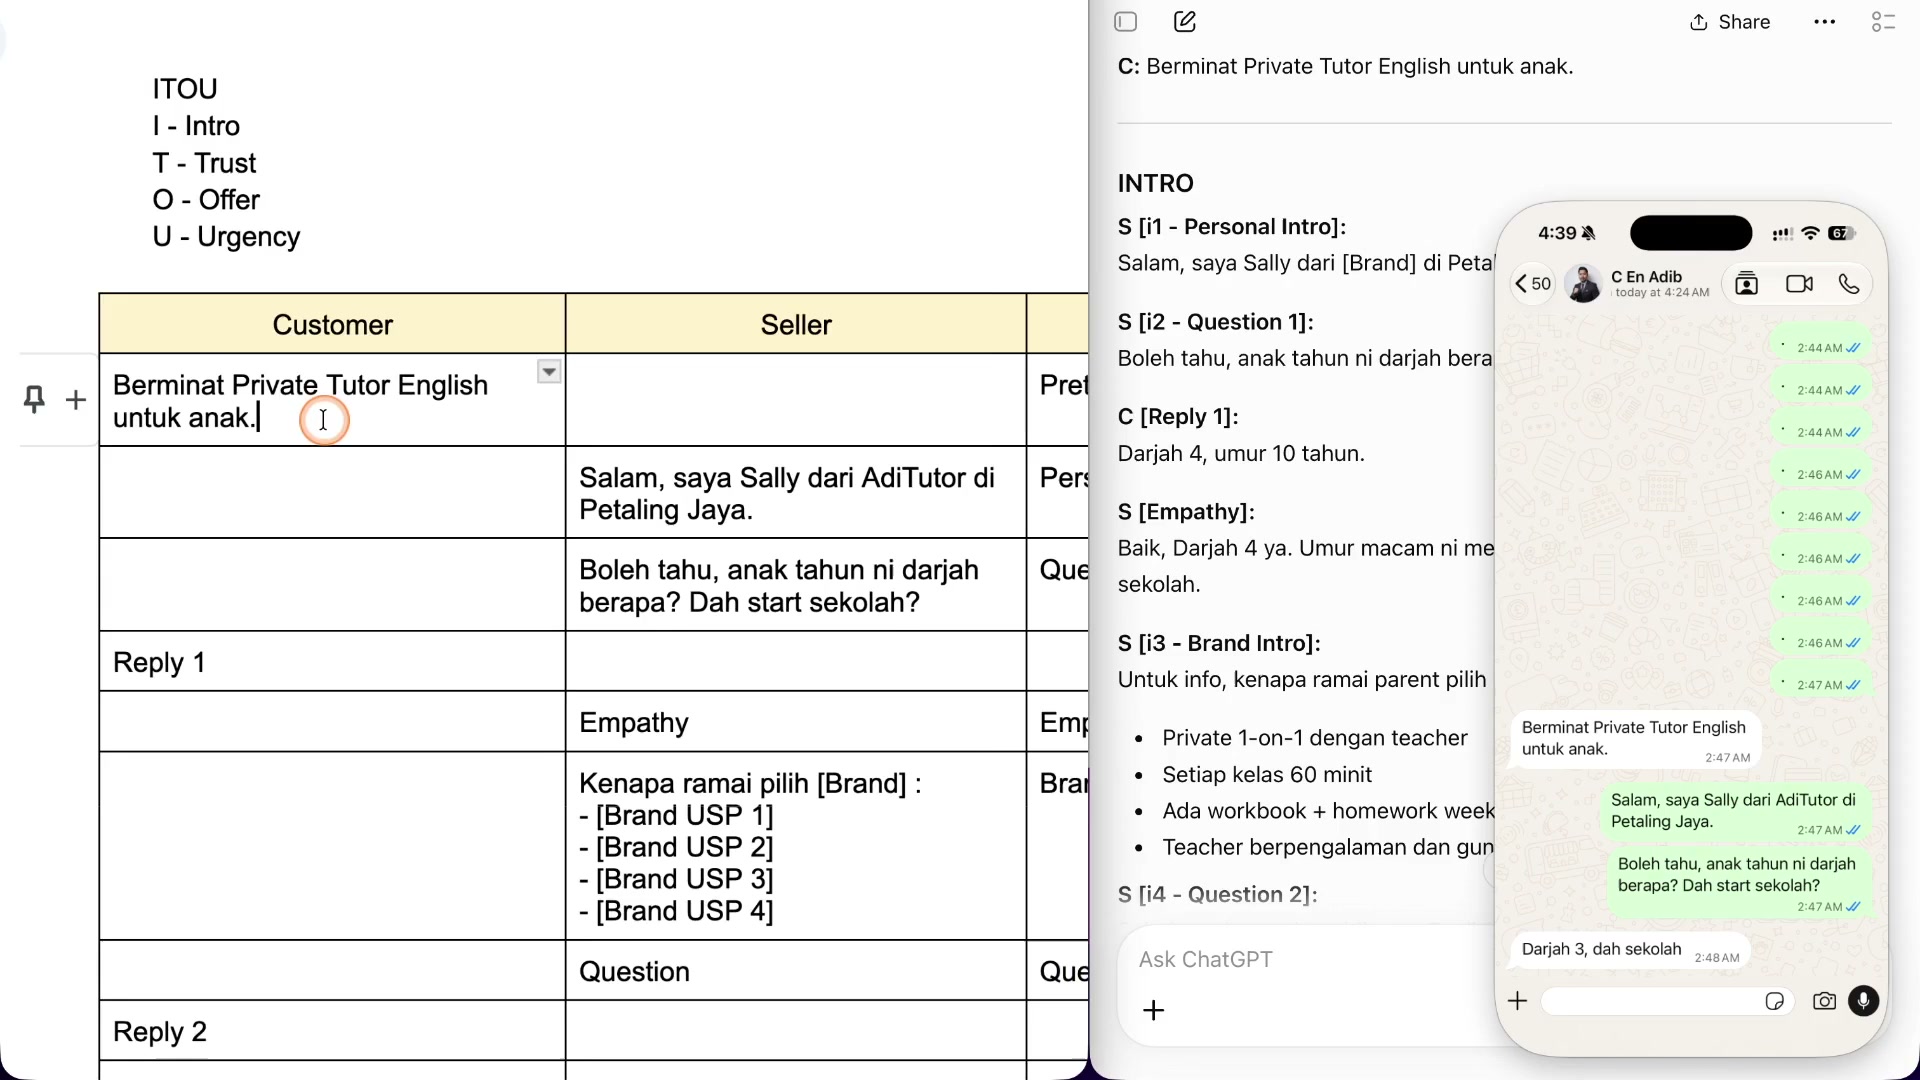The image size is (1920, 1080).
Task: Add a row with the plus icon beside table
Action: tap(76, 401)
